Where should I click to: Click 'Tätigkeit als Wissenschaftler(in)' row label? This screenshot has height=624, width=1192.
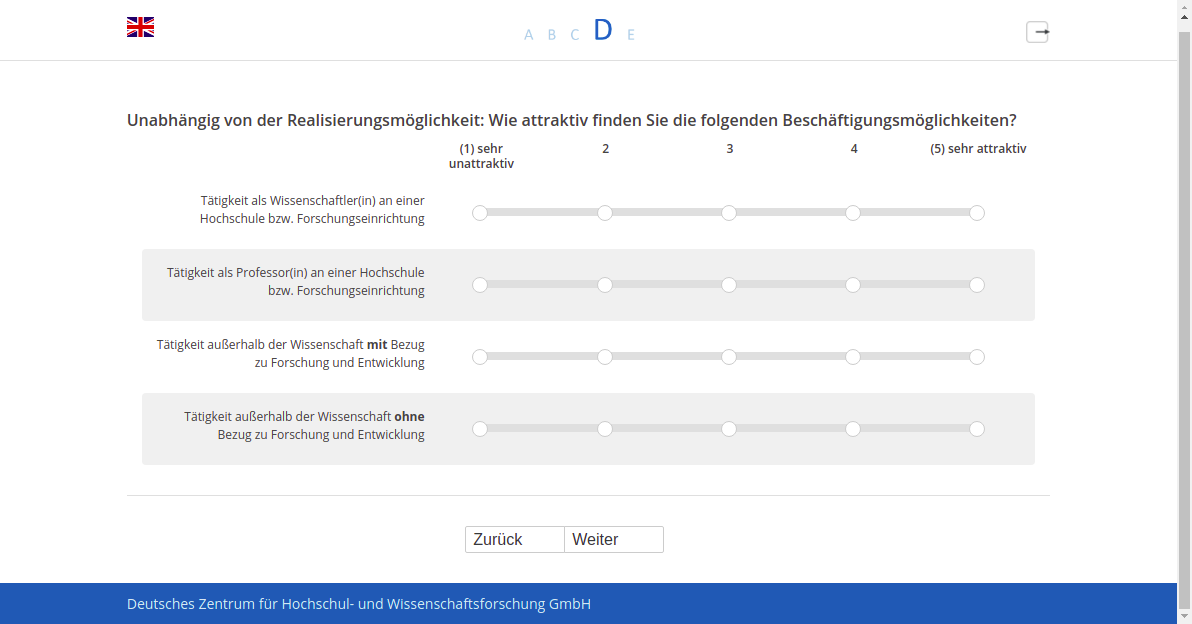pos(312,210)
